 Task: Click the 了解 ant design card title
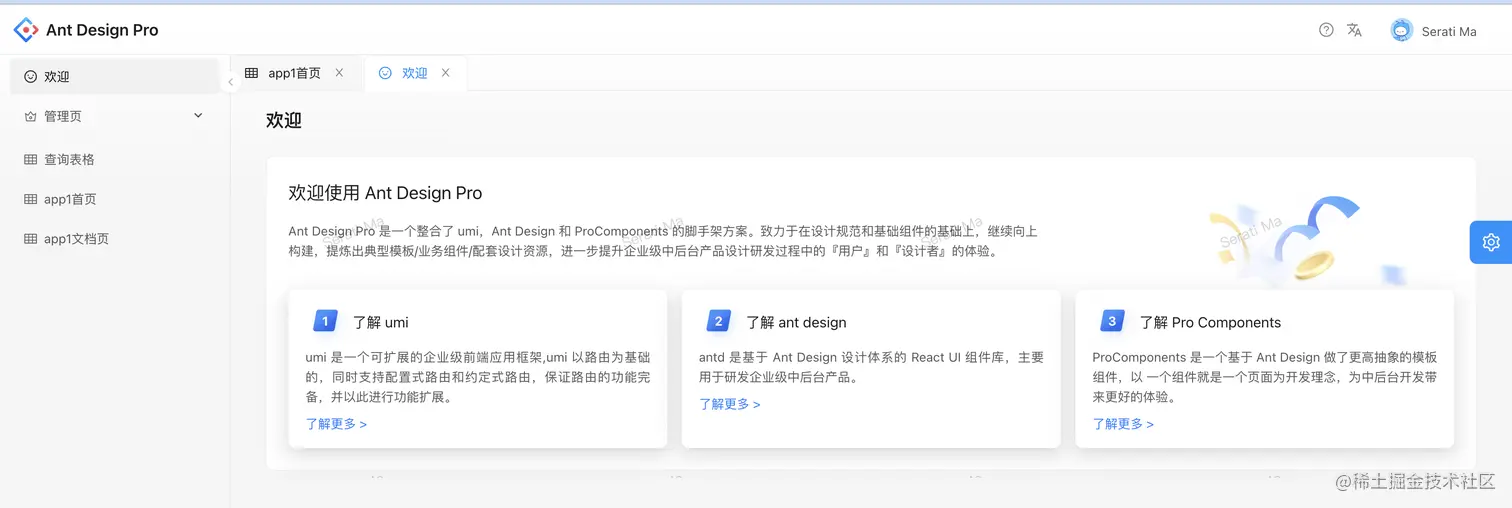tap(796, 322)
